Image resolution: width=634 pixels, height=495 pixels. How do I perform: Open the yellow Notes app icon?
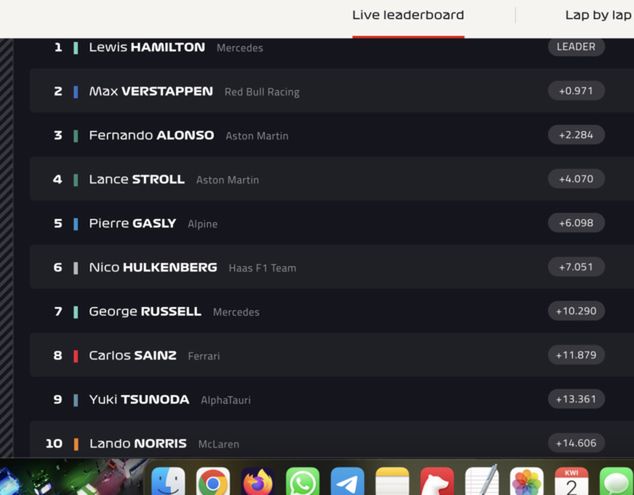392,482
